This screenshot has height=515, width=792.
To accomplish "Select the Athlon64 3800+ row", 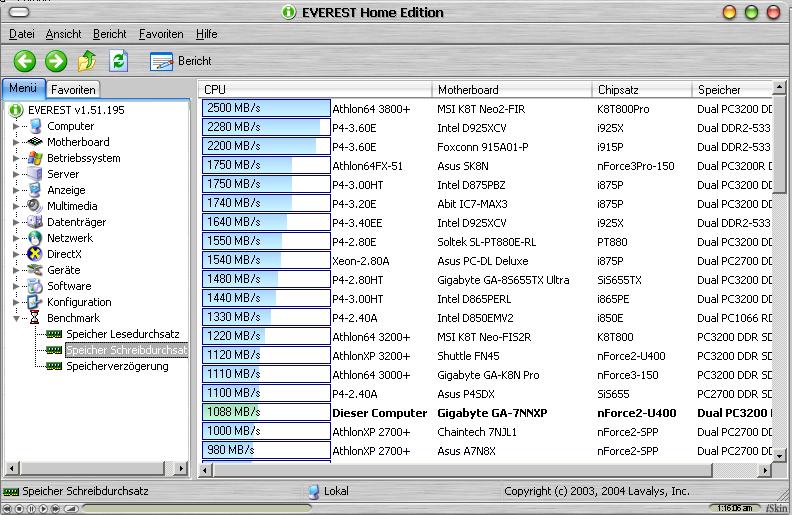I will (x=487, y=109).
